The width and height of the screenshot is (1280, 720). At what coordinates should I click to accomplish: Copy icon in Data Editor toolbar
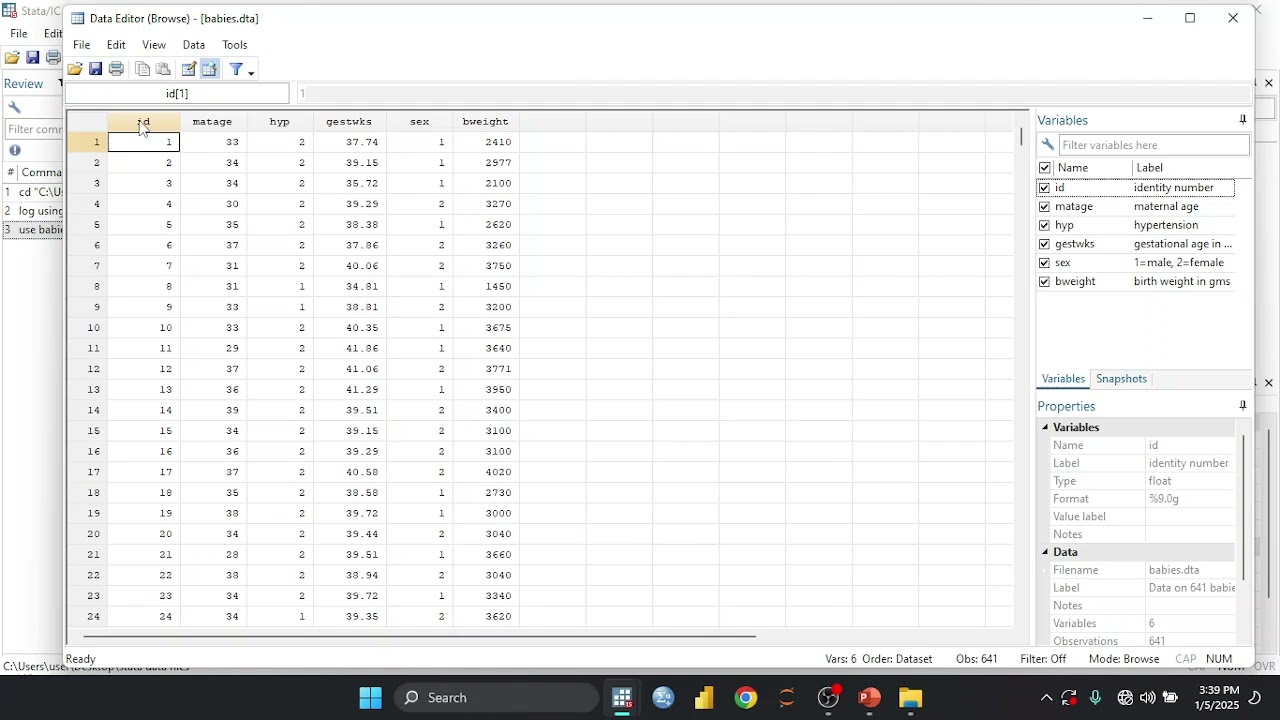pyautogui.click(x=143, y=70)
